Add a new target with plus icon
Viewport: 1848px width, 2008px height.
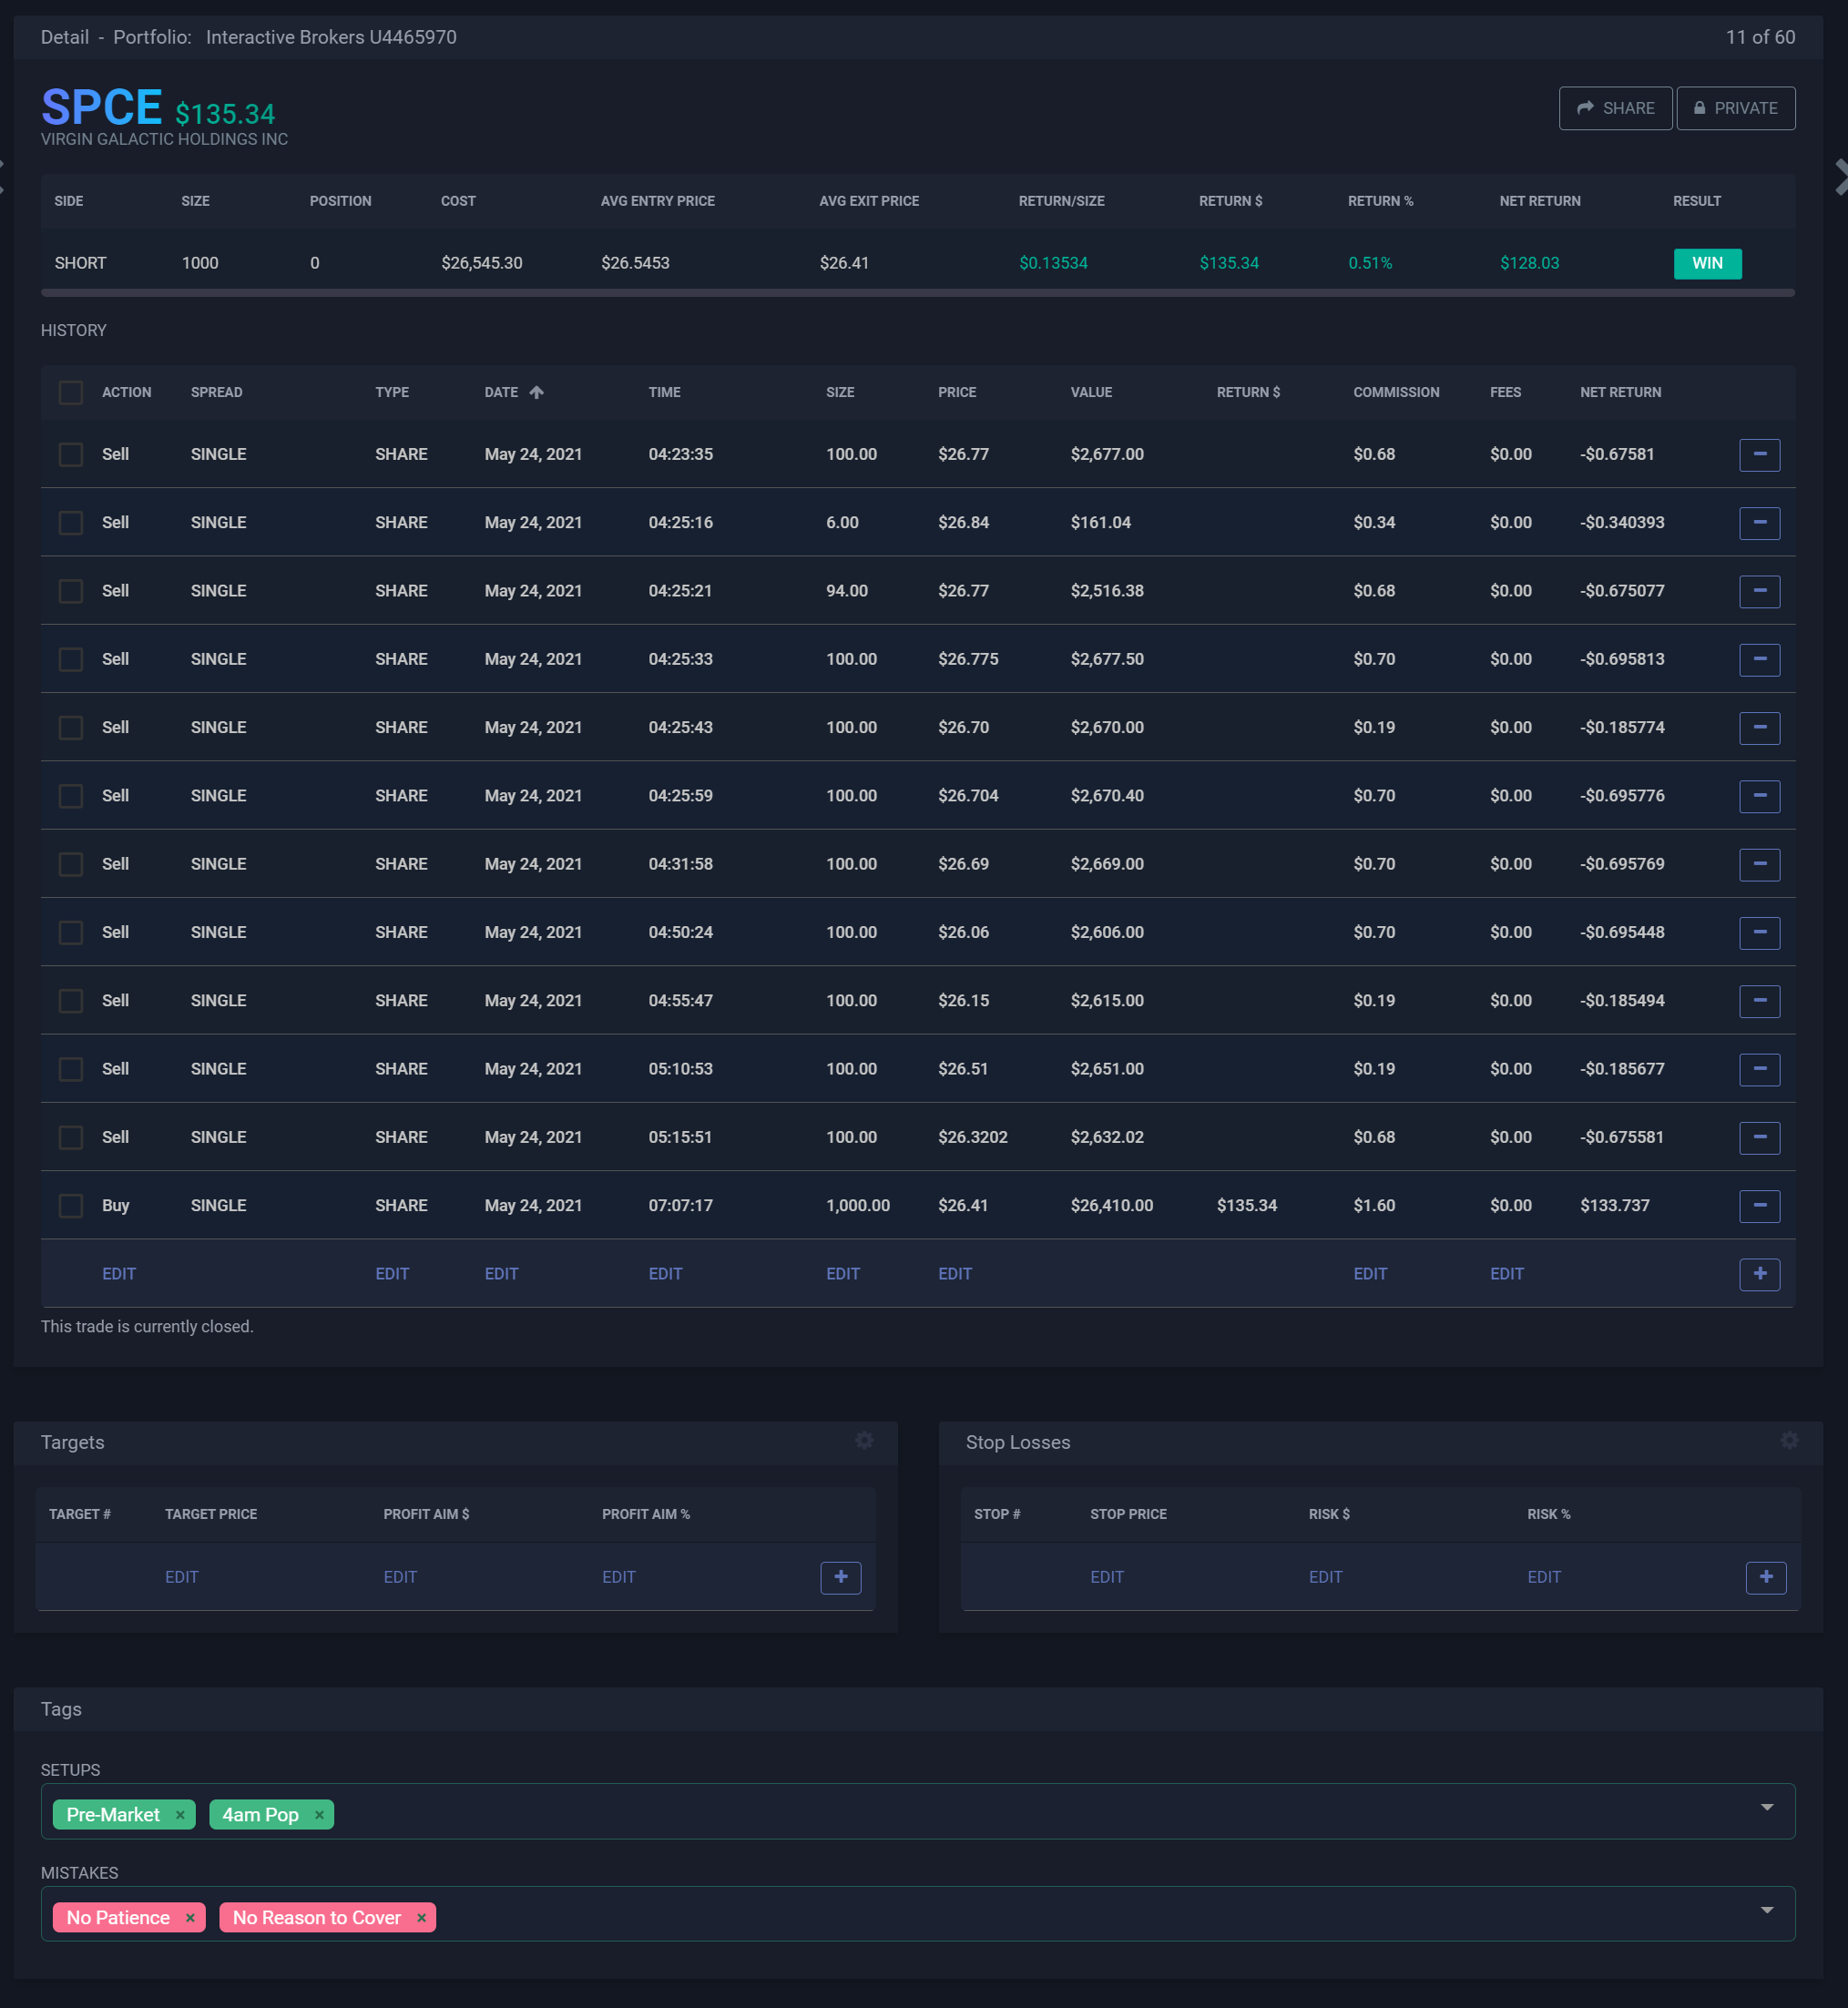840,1577
